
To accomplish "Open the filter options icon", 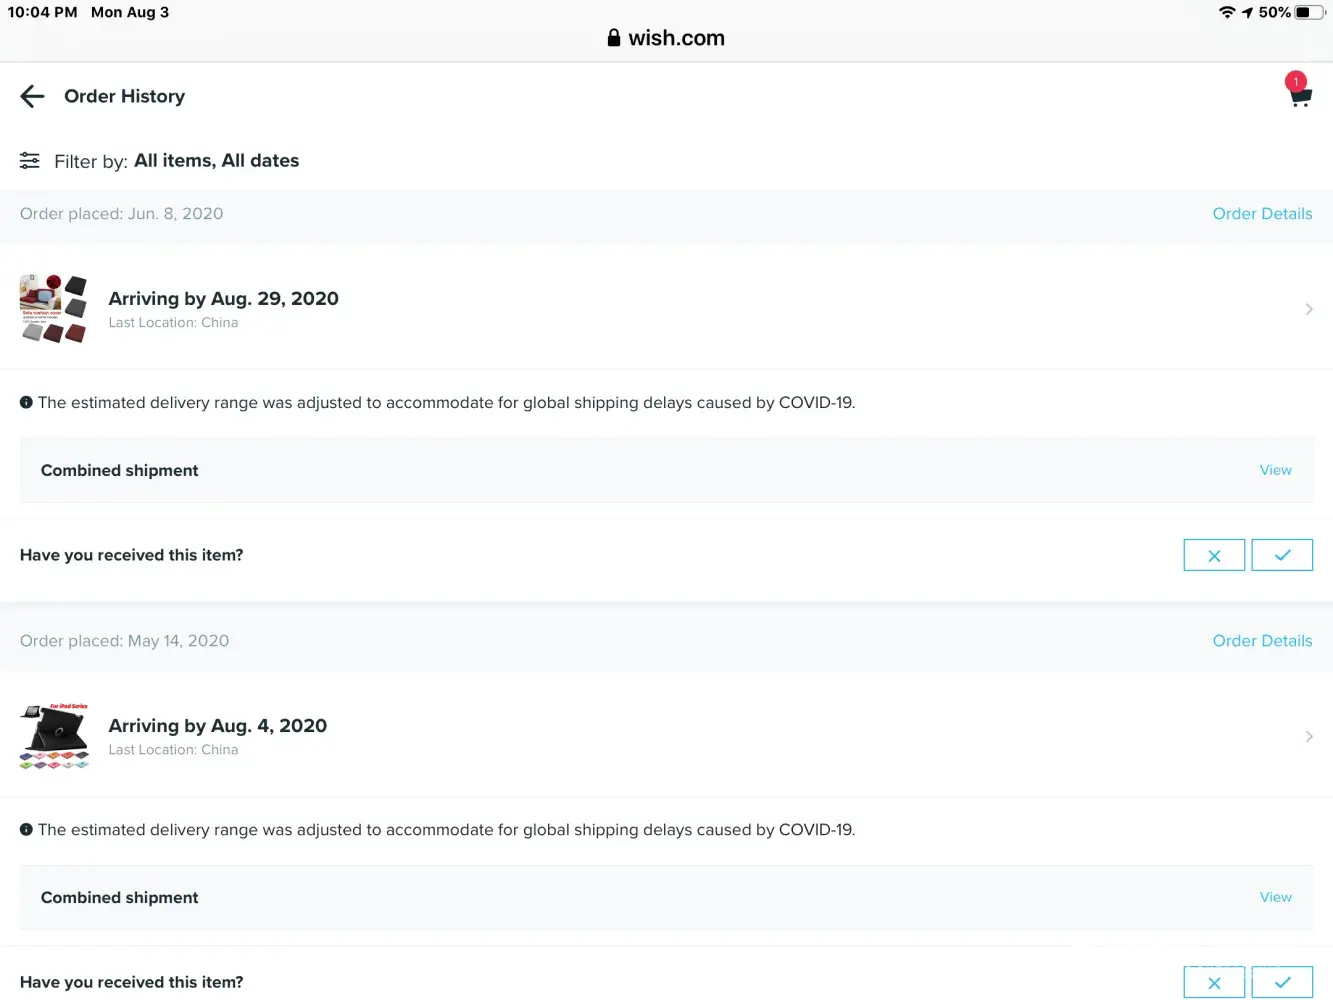I will (x=30, y=161).
